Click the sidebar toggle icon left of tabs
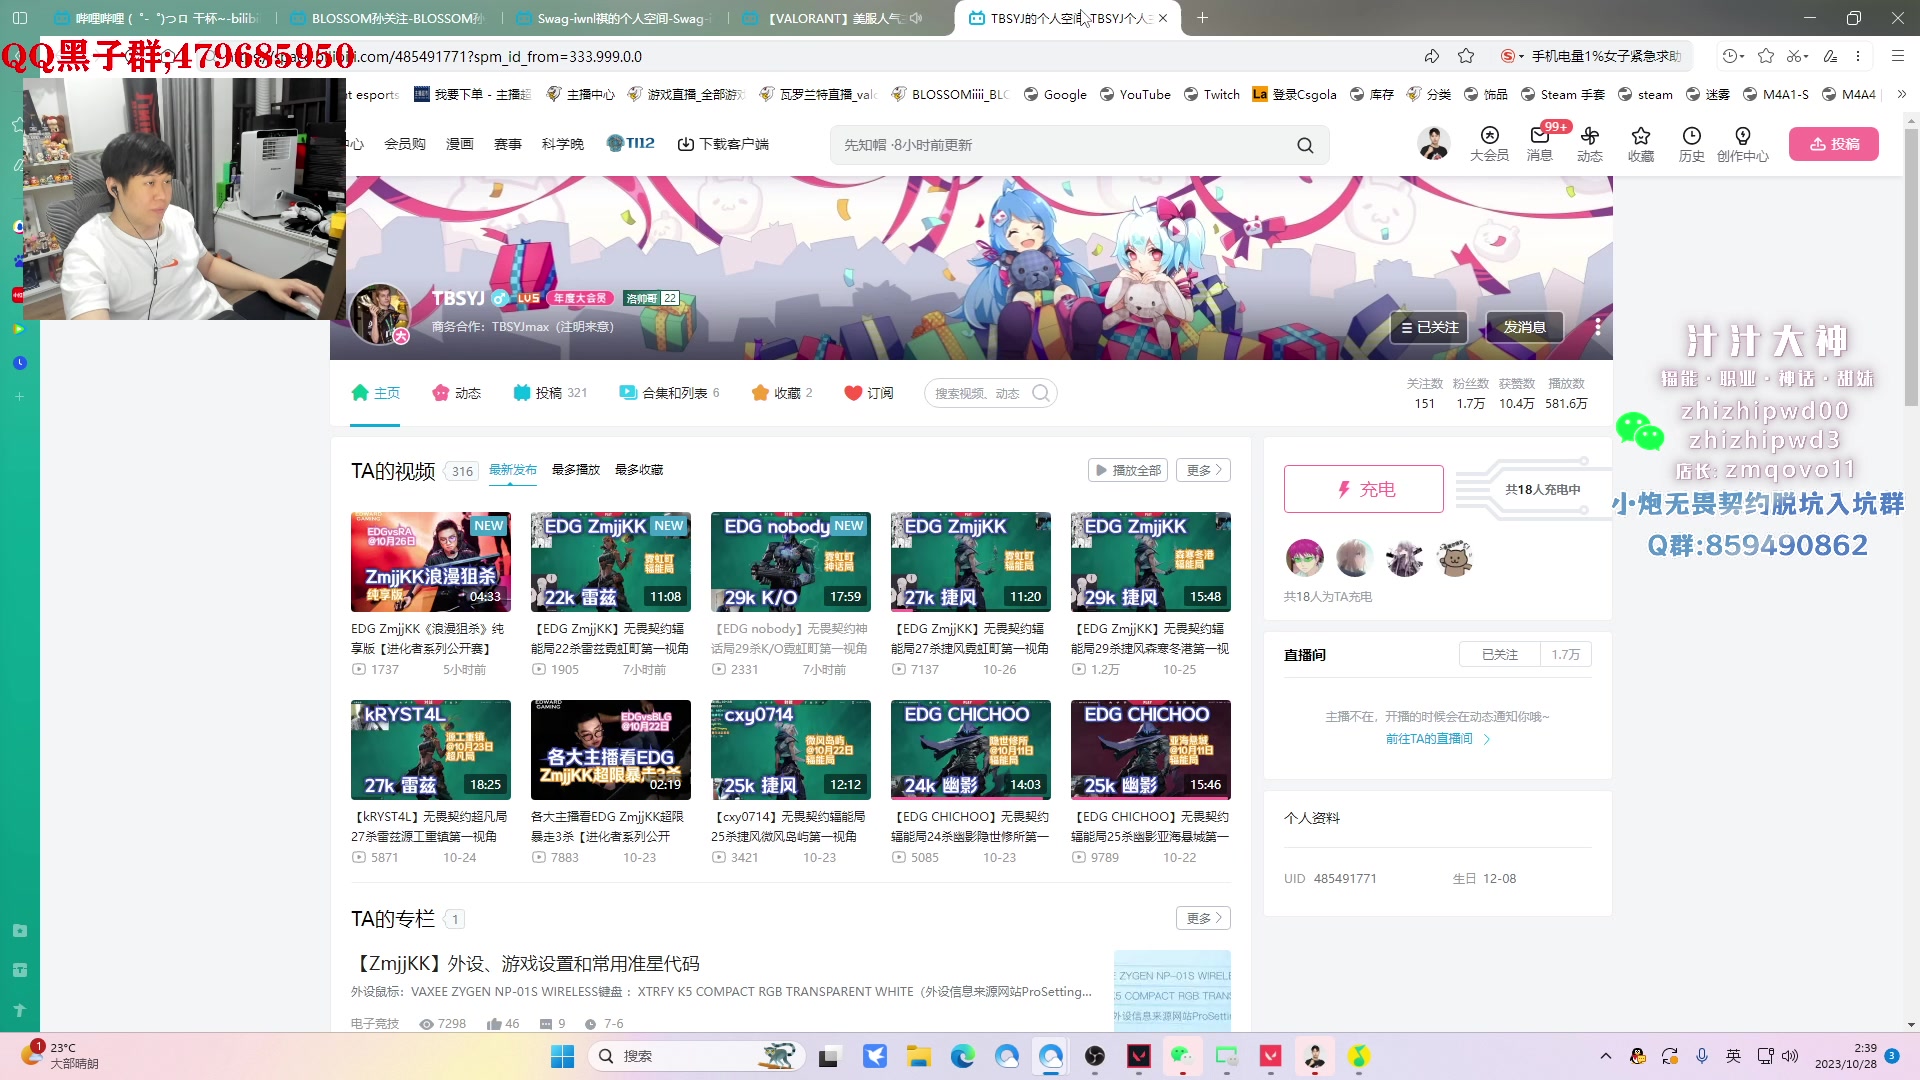 (20, 18)
